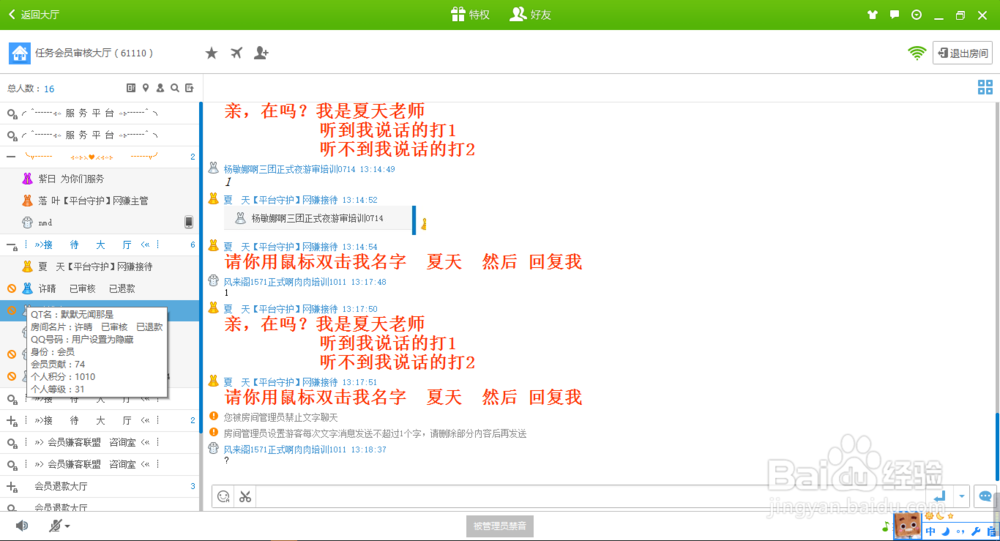Select second 会员赚客联盟 咨询室 channel
Viewport: 1000px width, 541px height.
99,464
